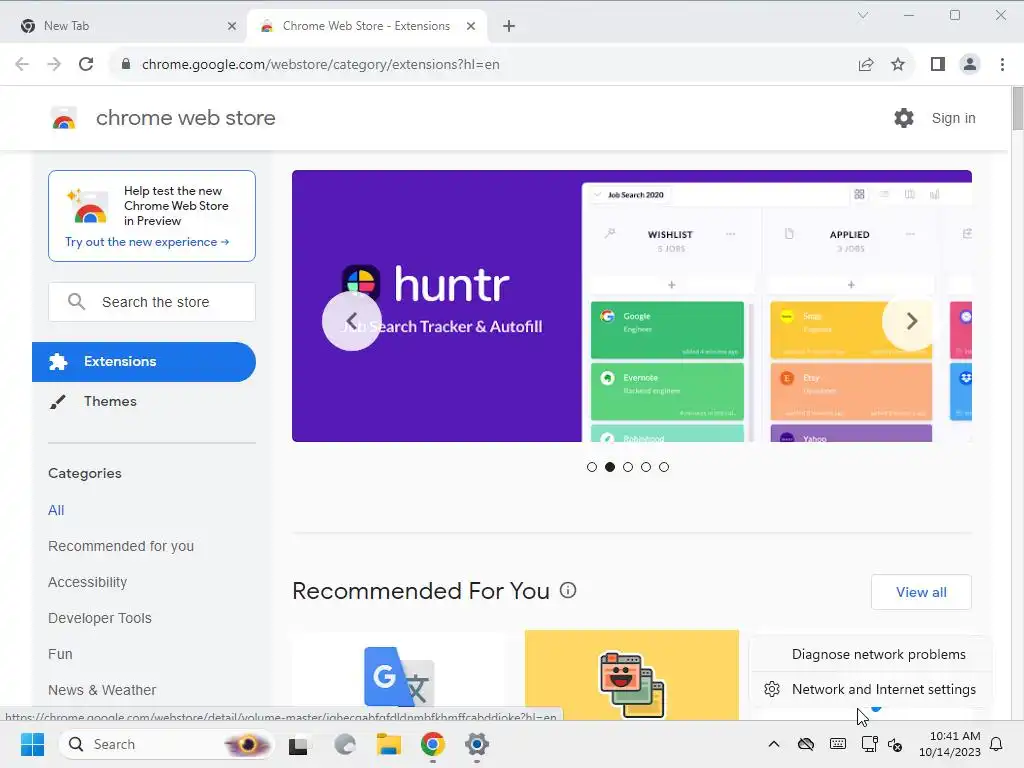The height and width of the screenshot is (768, 1024).
Task: Share this page via share icon
Action: (866, 64)
